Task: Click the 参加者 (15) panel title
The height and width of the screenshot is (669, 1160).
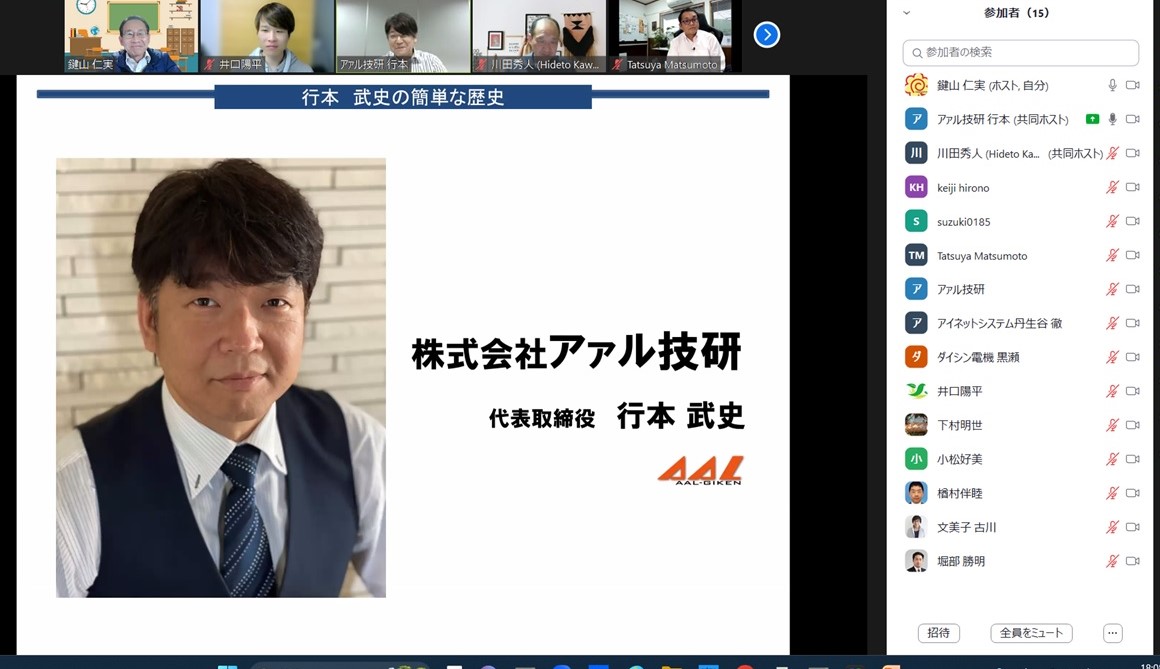Action: (1016, 13)
